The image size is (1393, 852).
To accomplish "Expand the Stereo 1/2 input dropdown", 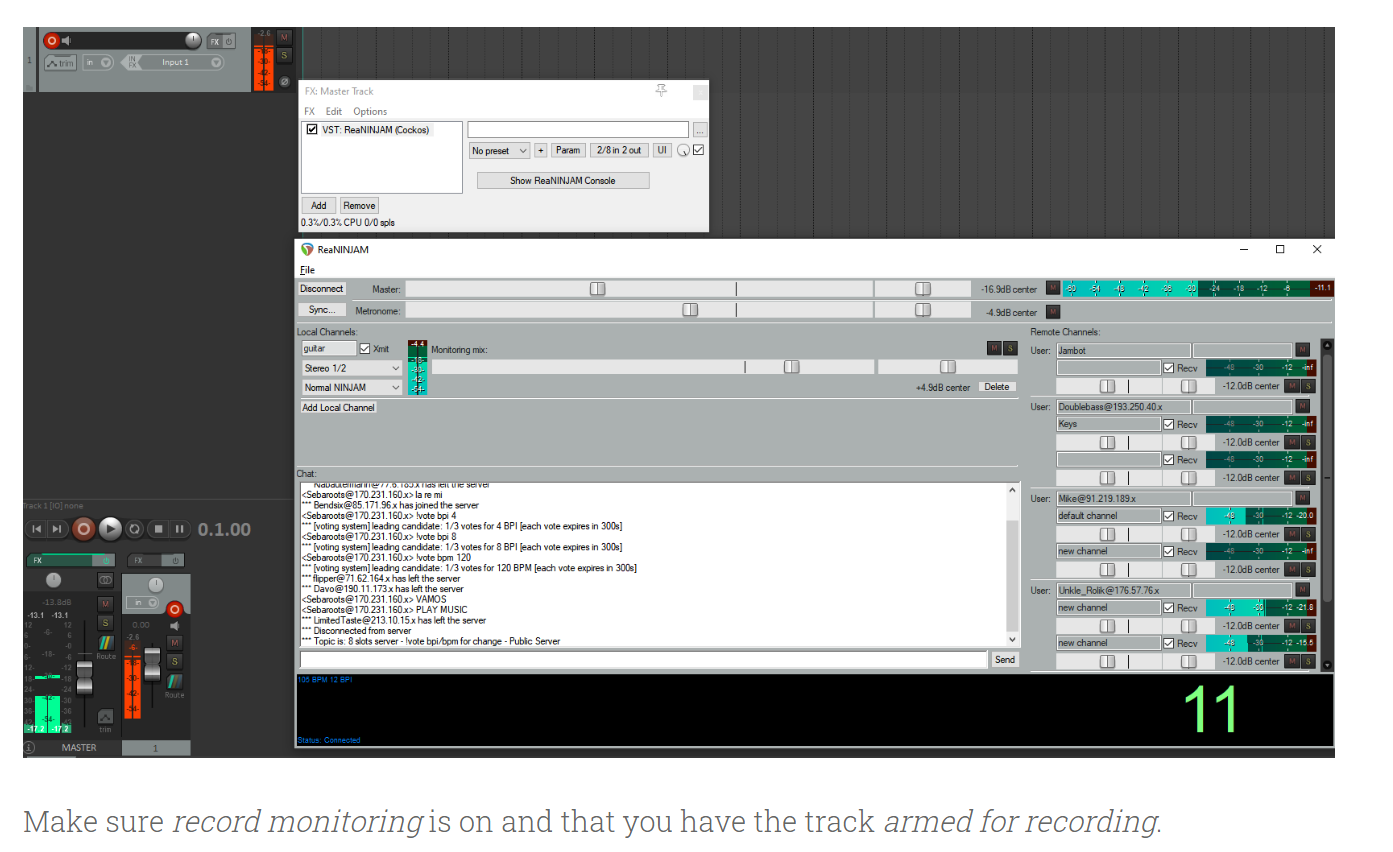I will tap(351, 369).
